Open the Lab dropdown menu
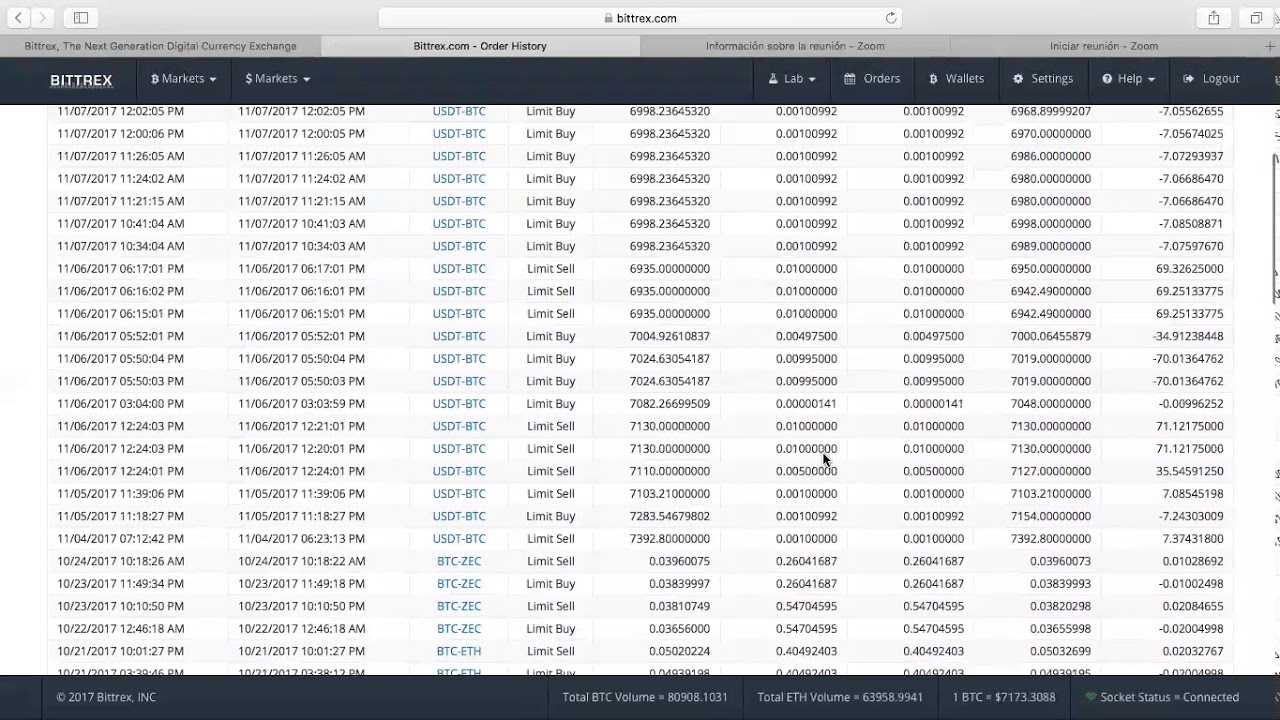The image size is (1280, 720). click(x=792, y=79)
